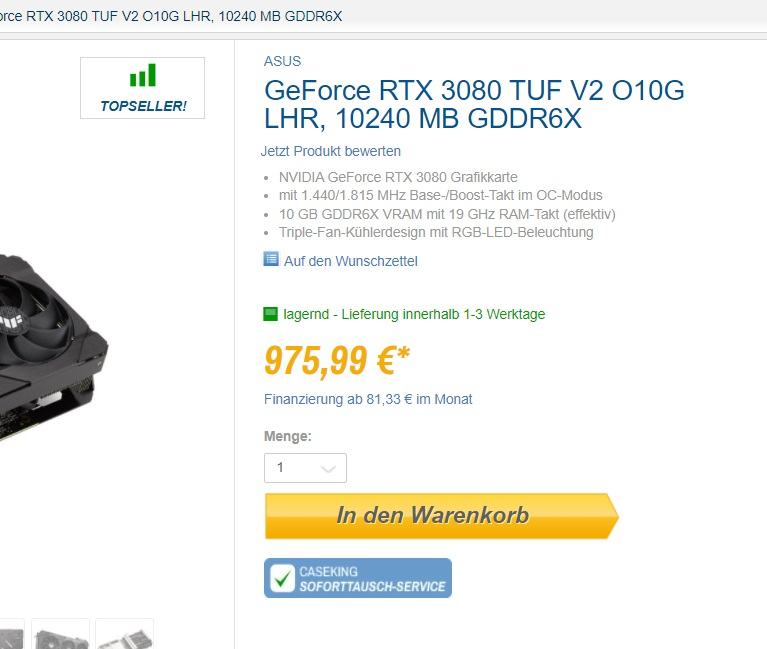767x649 pixels.
Task: Open the Menge quantity dropdown
Action: pyautogui.click(x=305, y=468)
